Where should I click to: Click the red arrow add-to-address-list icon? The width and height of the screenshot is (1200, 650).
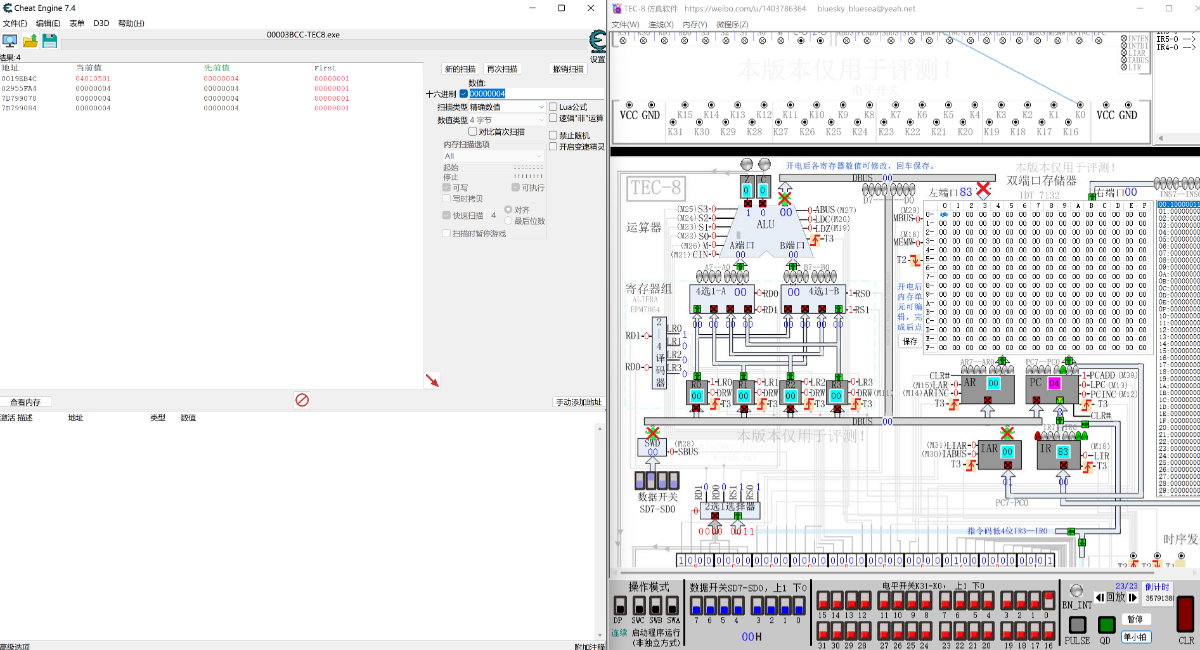432,380
